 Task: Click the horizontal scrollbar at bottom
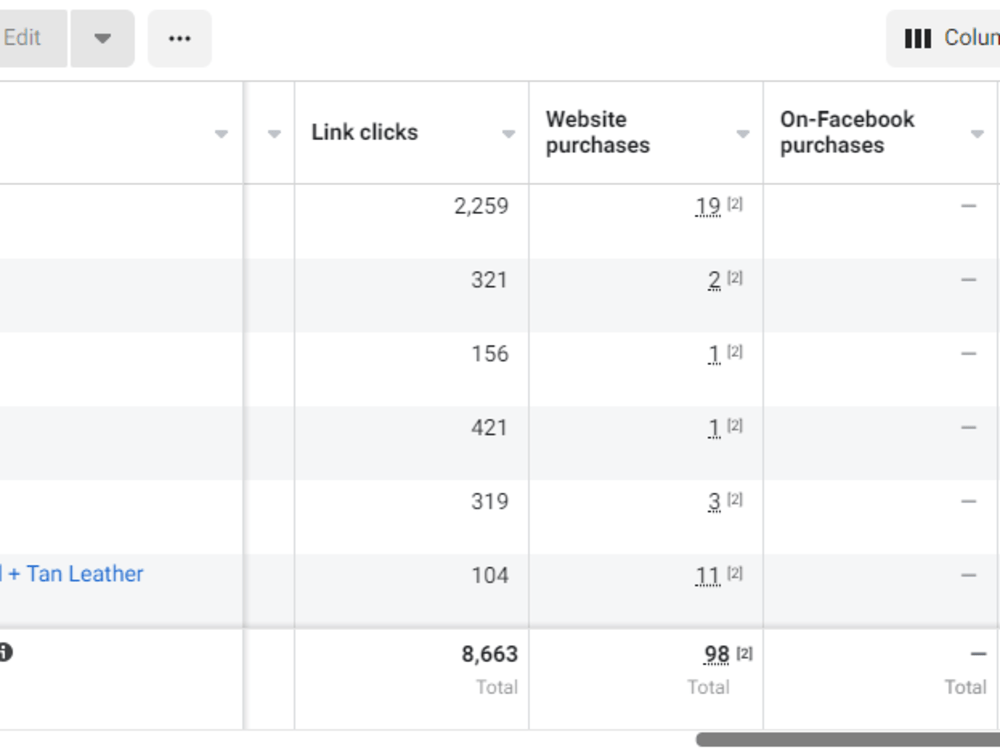[x=848, y=739]
